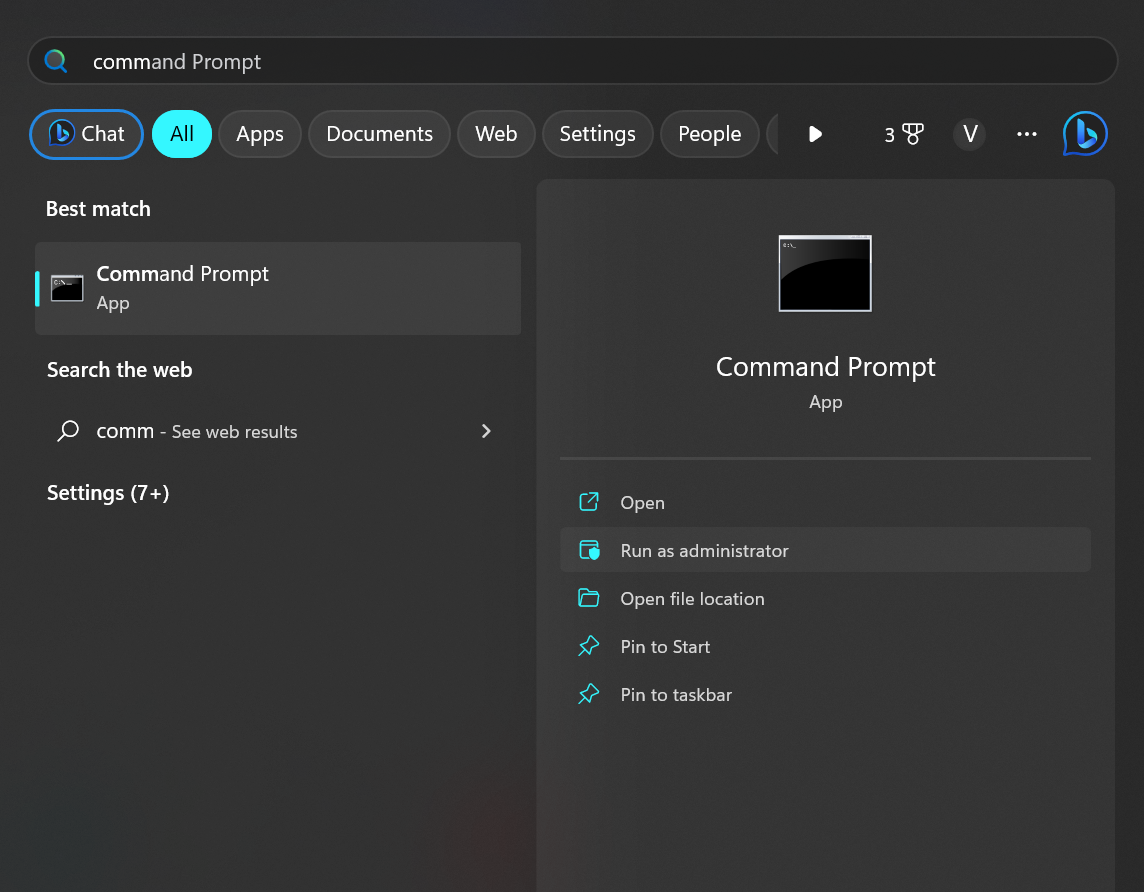This screenshot has height=892, width=1144.
Task: Click the Command Prompt icon in Best match
Action: 67,288
